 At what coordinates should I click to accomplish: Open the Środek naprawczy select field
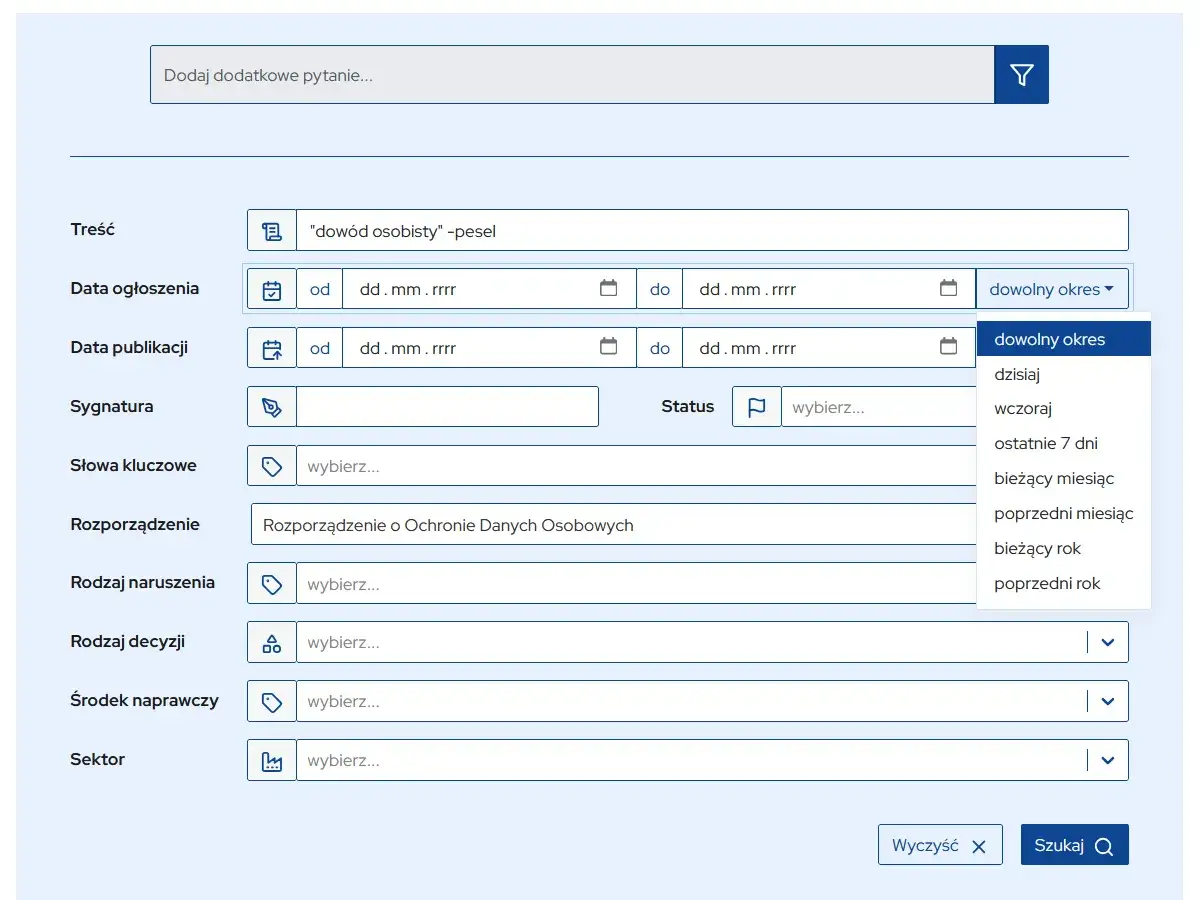[712, 701]
